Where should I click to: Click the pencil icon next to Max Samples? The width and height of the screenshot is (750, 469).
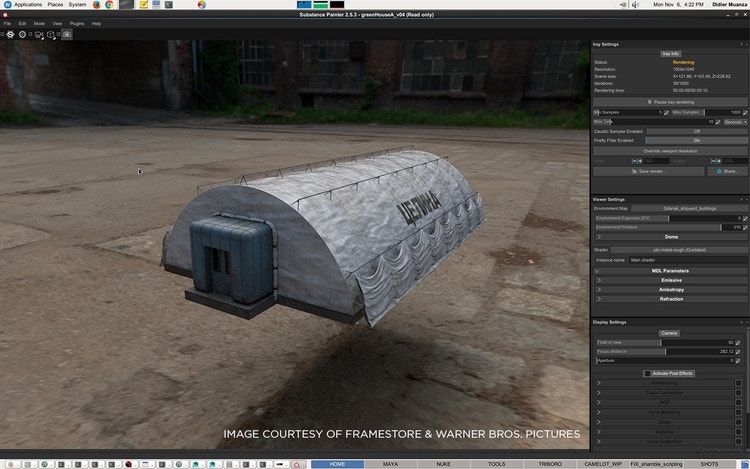click(x=745, y=112)
